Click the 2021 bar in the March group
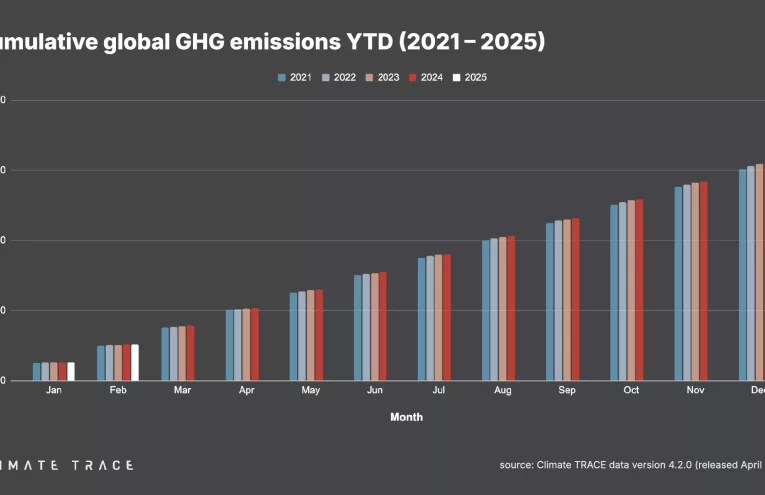 coord(166,353)
